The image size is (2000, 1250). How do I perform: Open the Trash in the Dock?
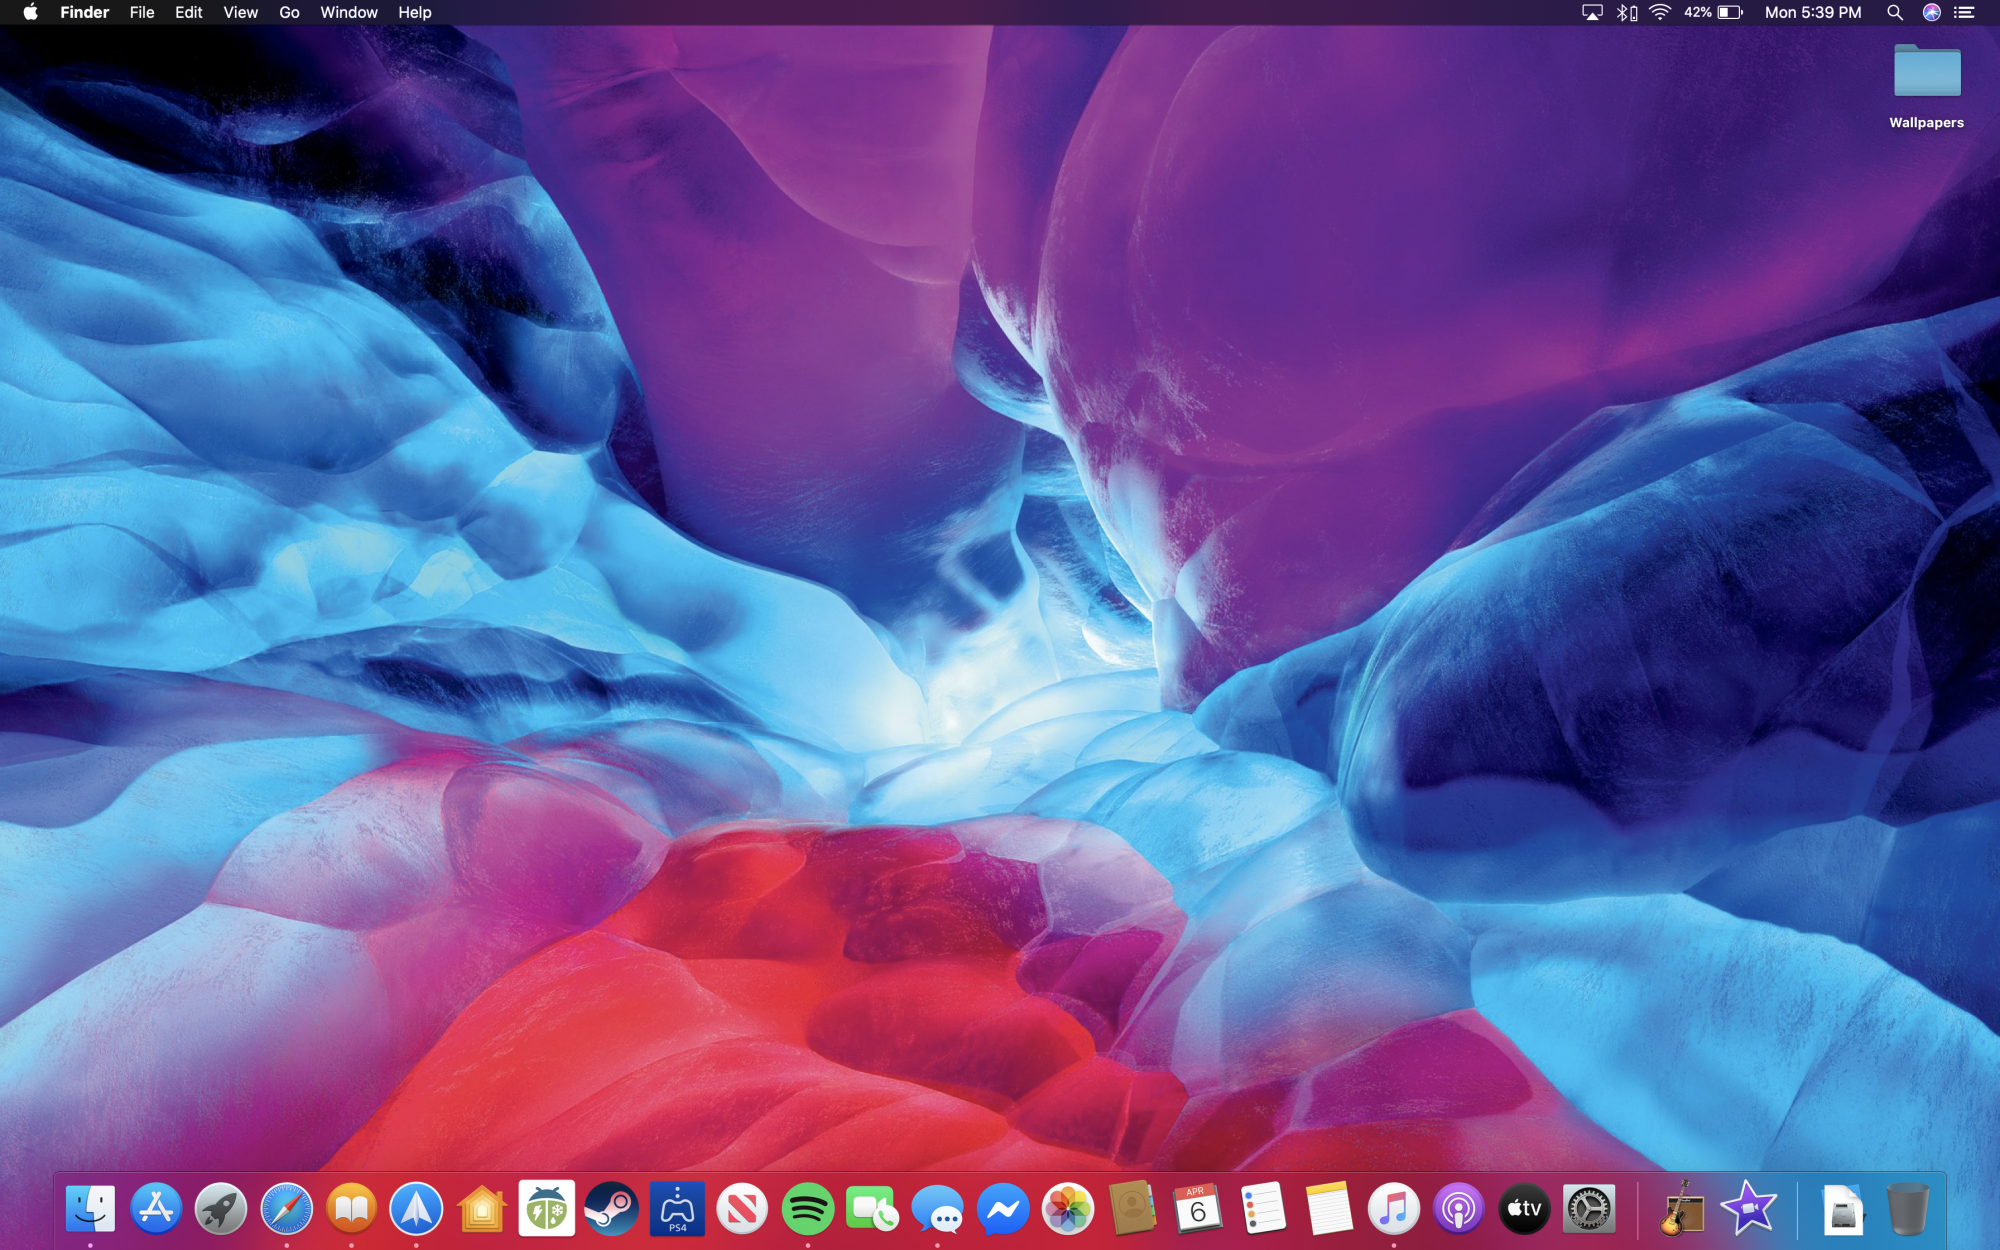[x=1908, y=1208]
